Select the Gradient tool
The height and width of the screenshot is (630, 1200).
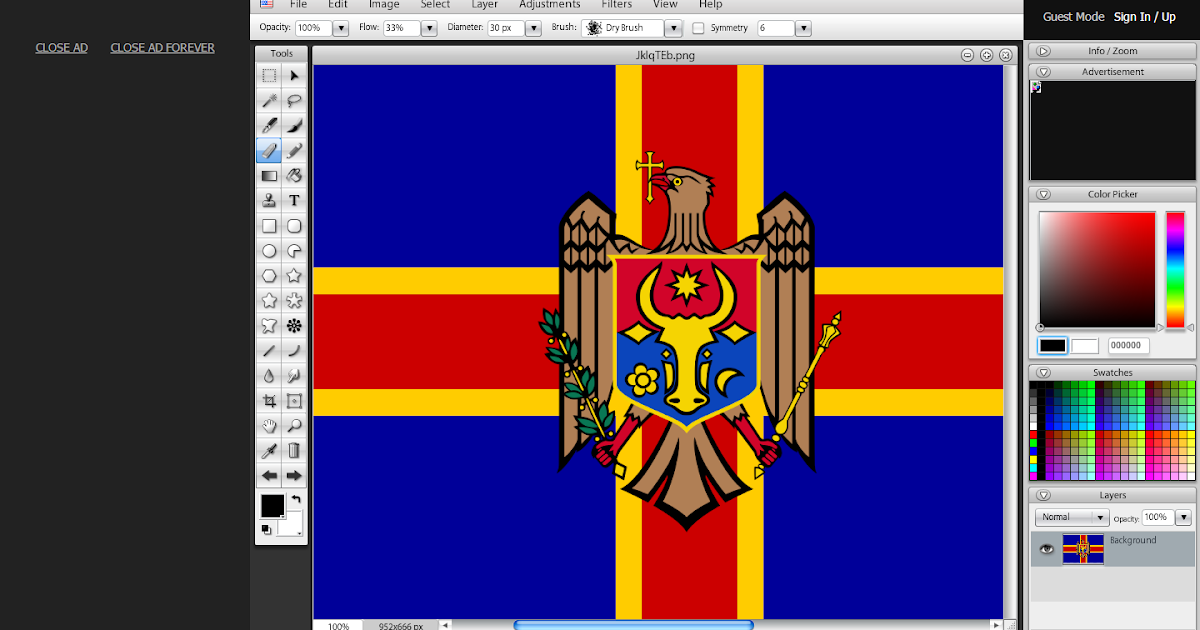(x=269, y=175)
